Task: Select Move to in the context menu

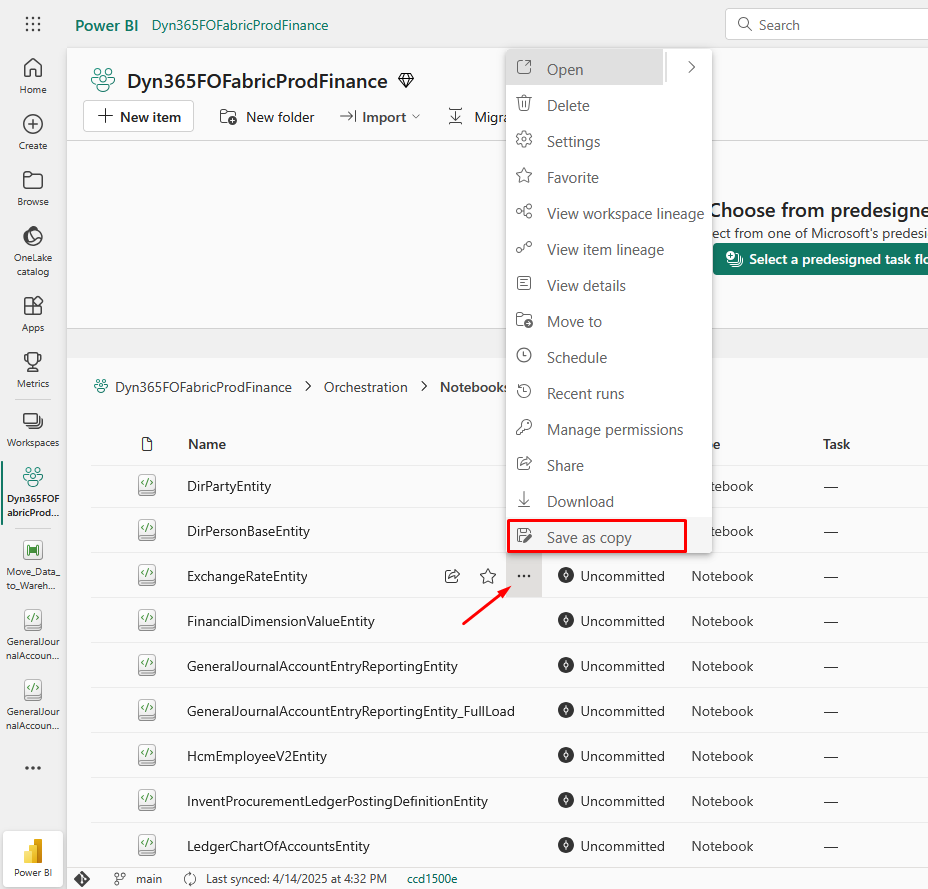Action: click(x=609, y=321)
